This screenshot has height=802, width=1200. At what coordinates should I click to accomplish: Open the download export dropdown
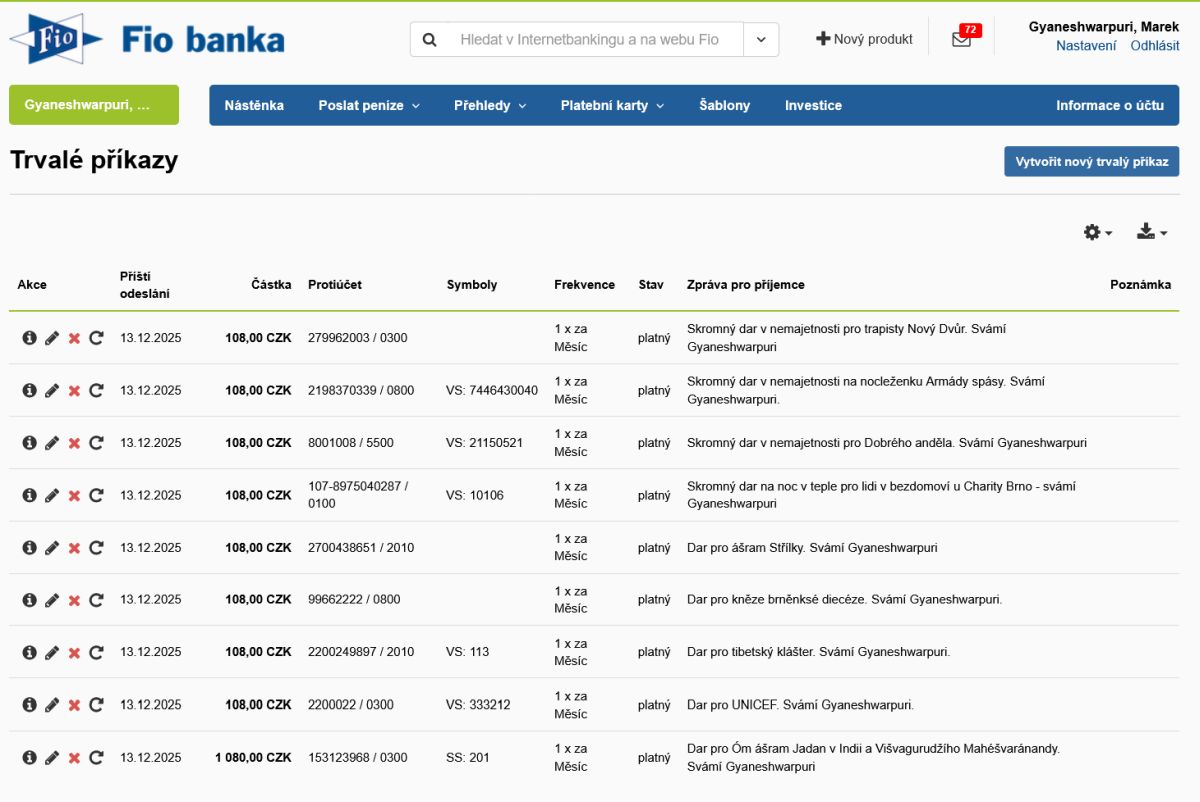pos(1151,232)
